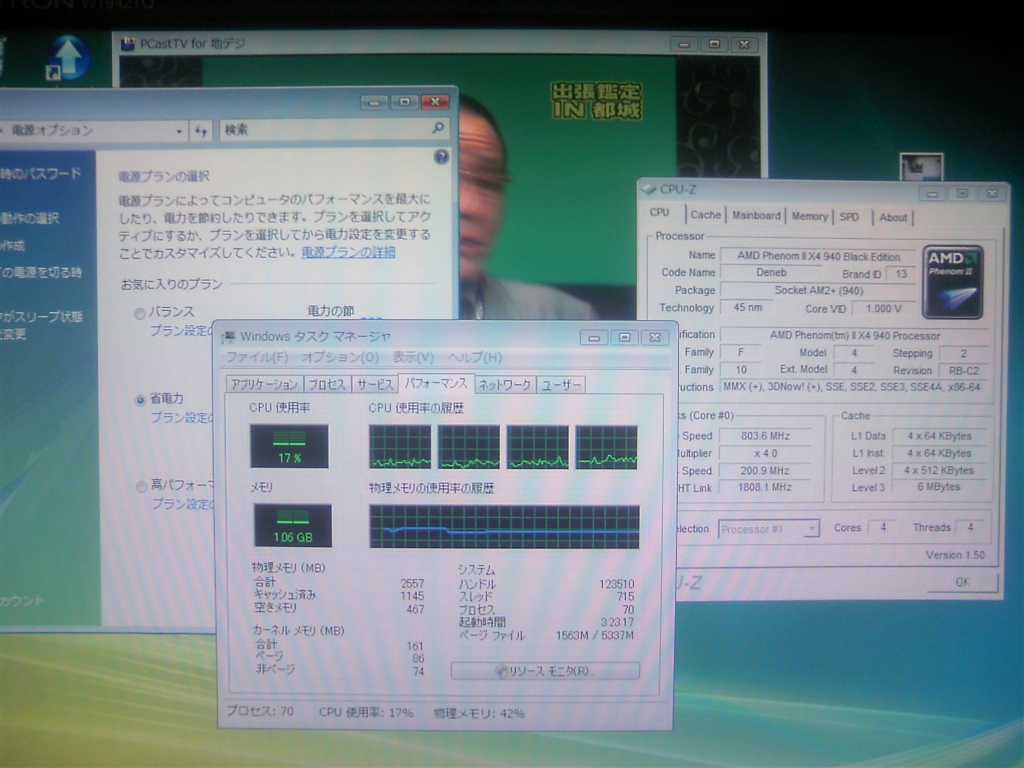Click the HT Link value 1808.1 MHz

(765, 487)
